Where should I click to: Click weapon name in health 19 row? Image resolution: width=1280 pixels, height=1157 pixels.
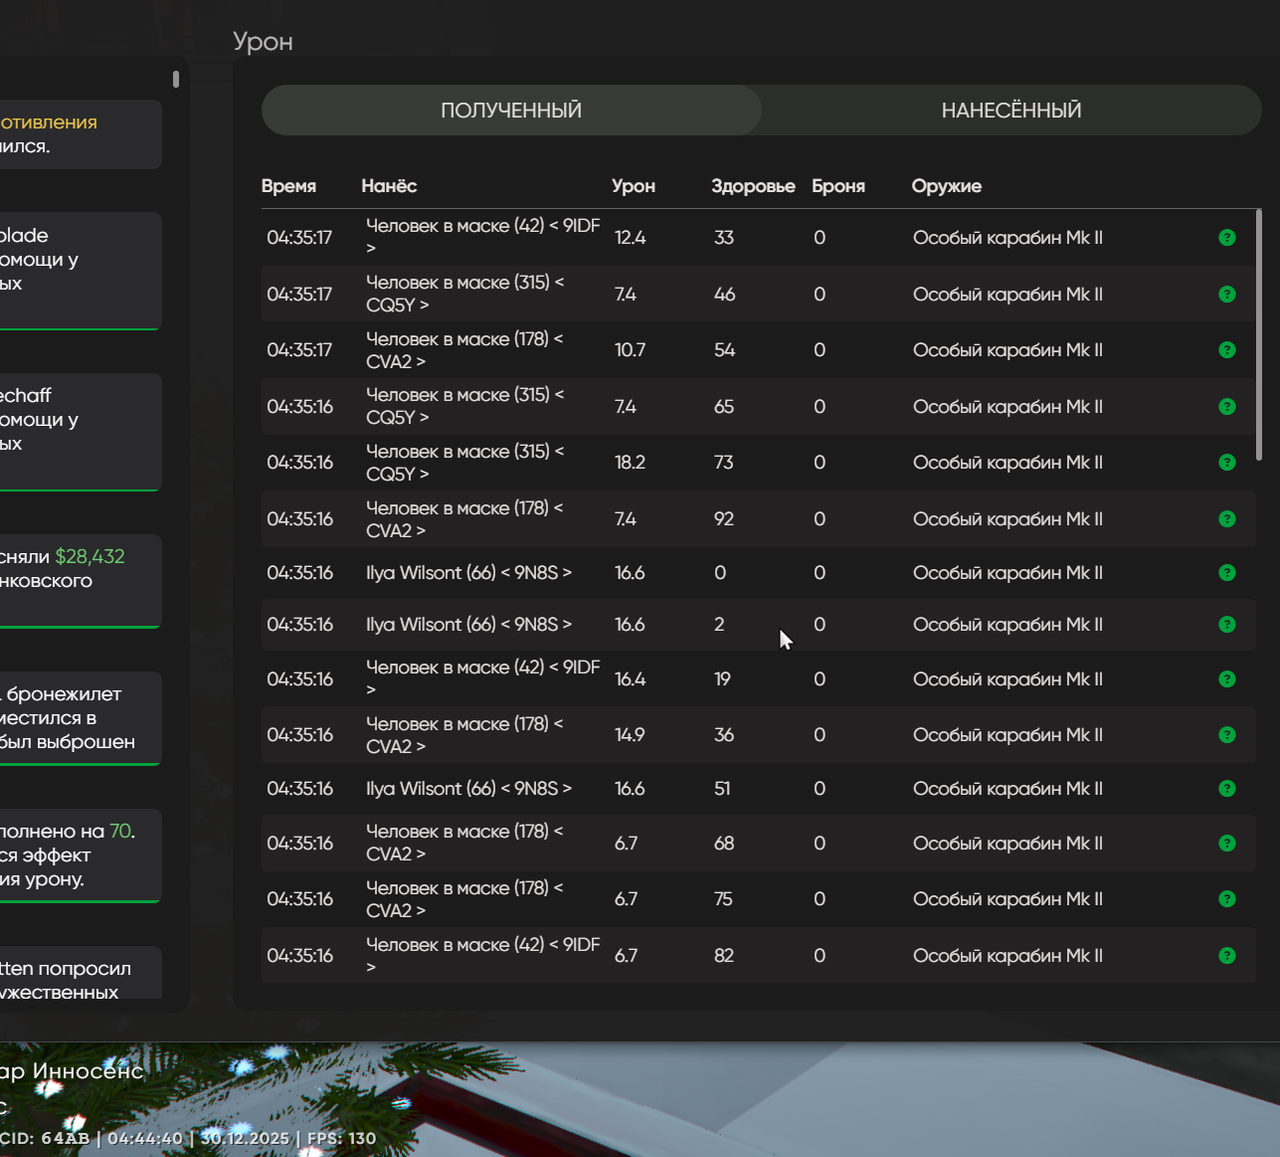1008,679
